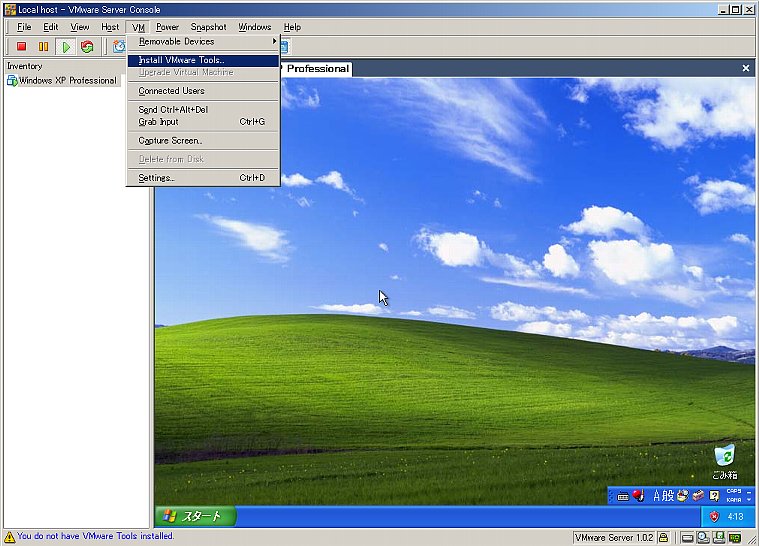Click the floppy drive device status icon

pyautogui.click(x=719, y=537)
